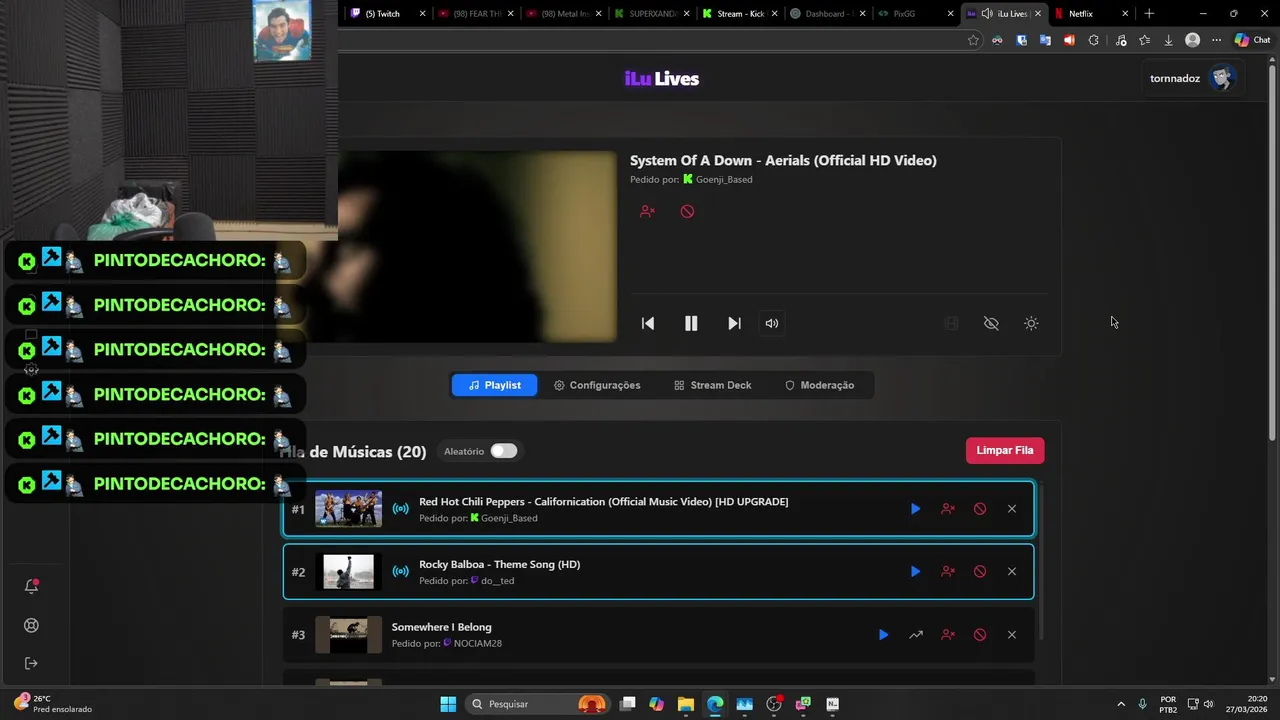This screenshot has width=1280, height=720.
Task: Open the Copilot Chat button
Action: point(1252,40)
